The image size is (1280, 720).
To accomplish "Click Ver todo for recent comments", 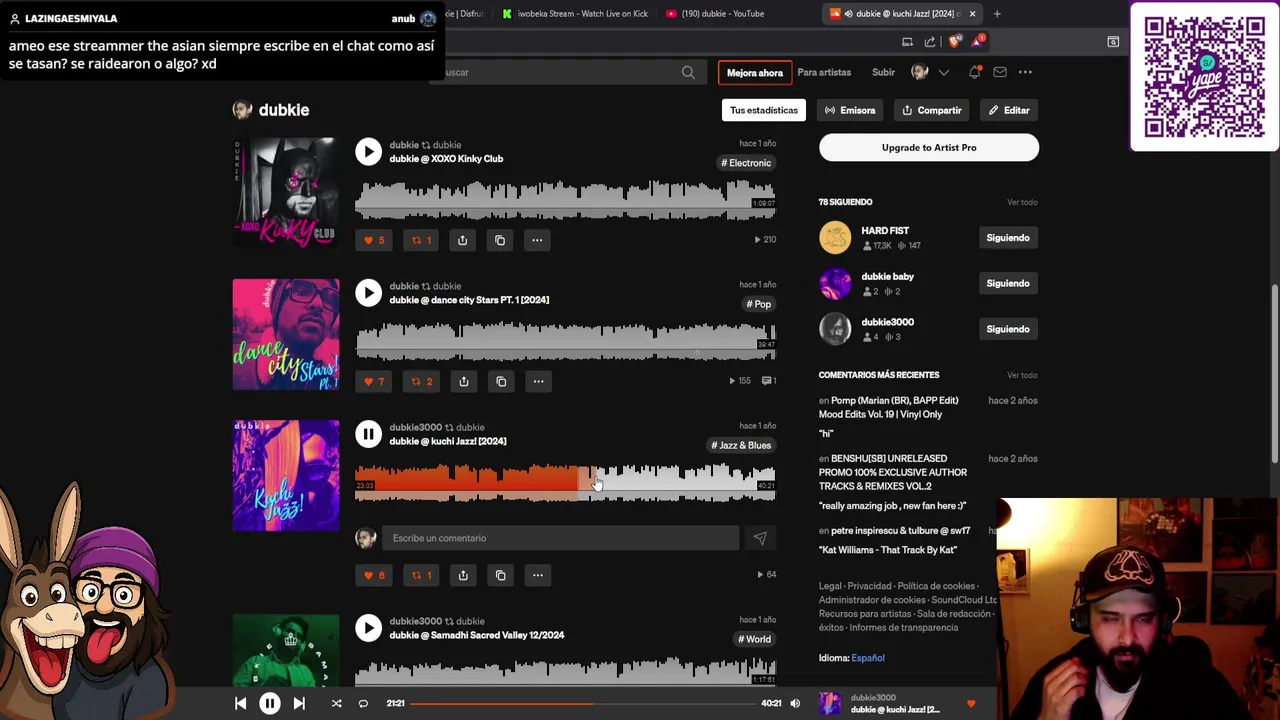I will [1022, 375].
